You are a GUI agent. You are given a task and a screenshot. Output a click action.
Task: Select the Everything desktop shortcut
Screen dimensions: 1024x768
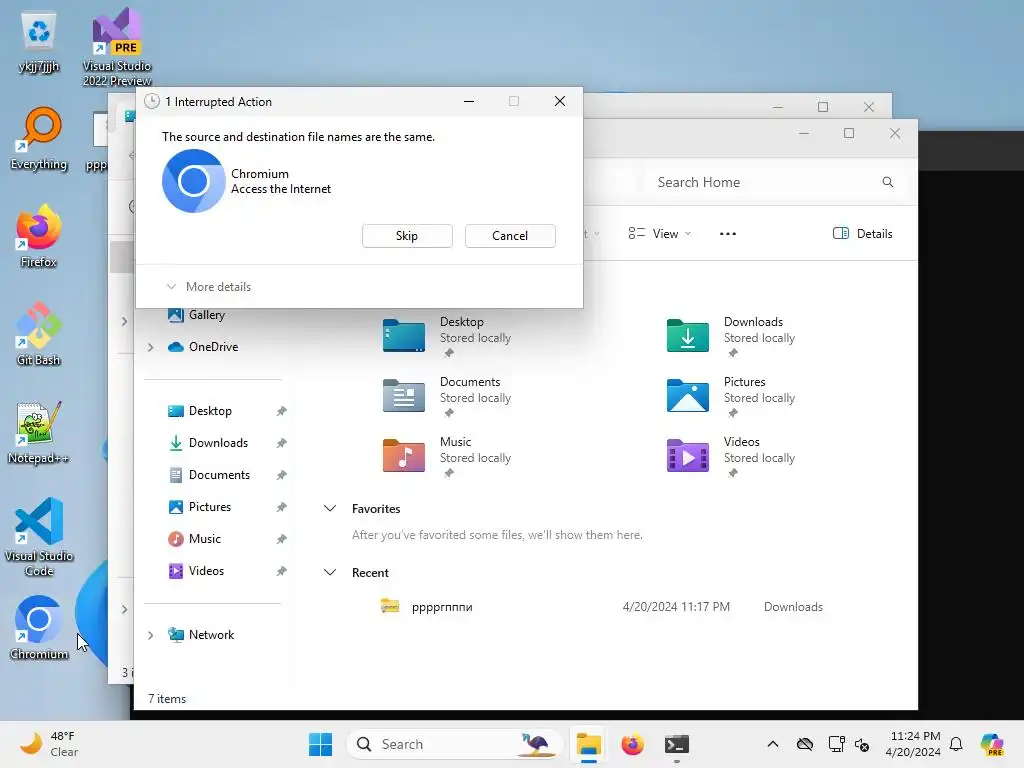point(39,139)
